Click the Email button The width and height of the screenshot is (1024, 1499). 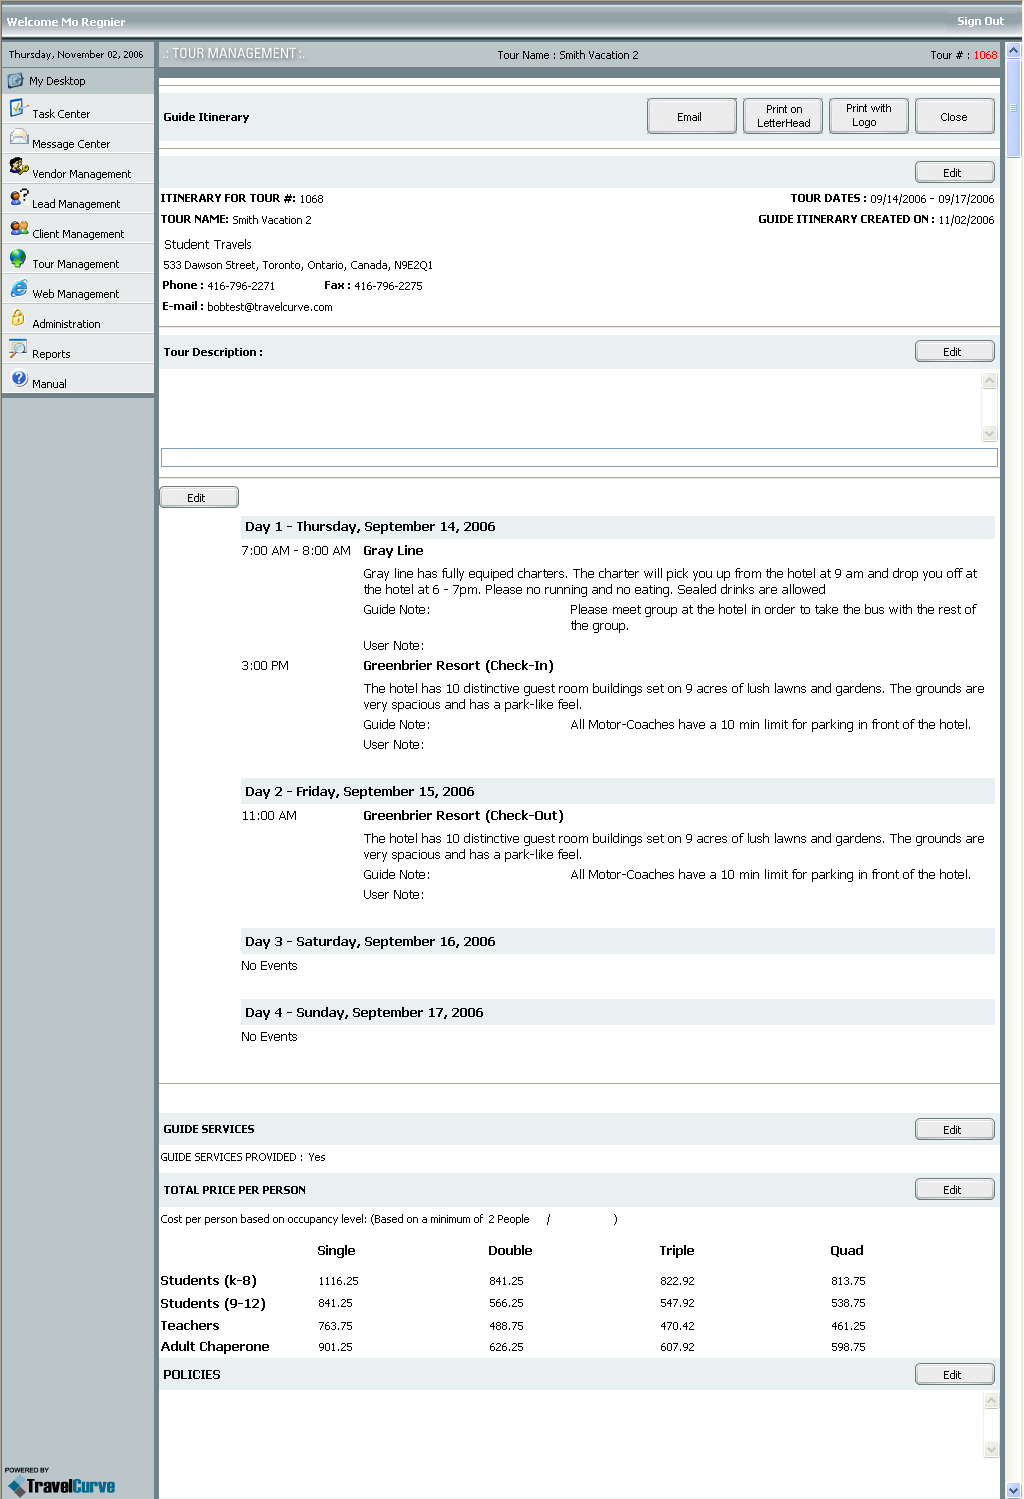(692, 116)
